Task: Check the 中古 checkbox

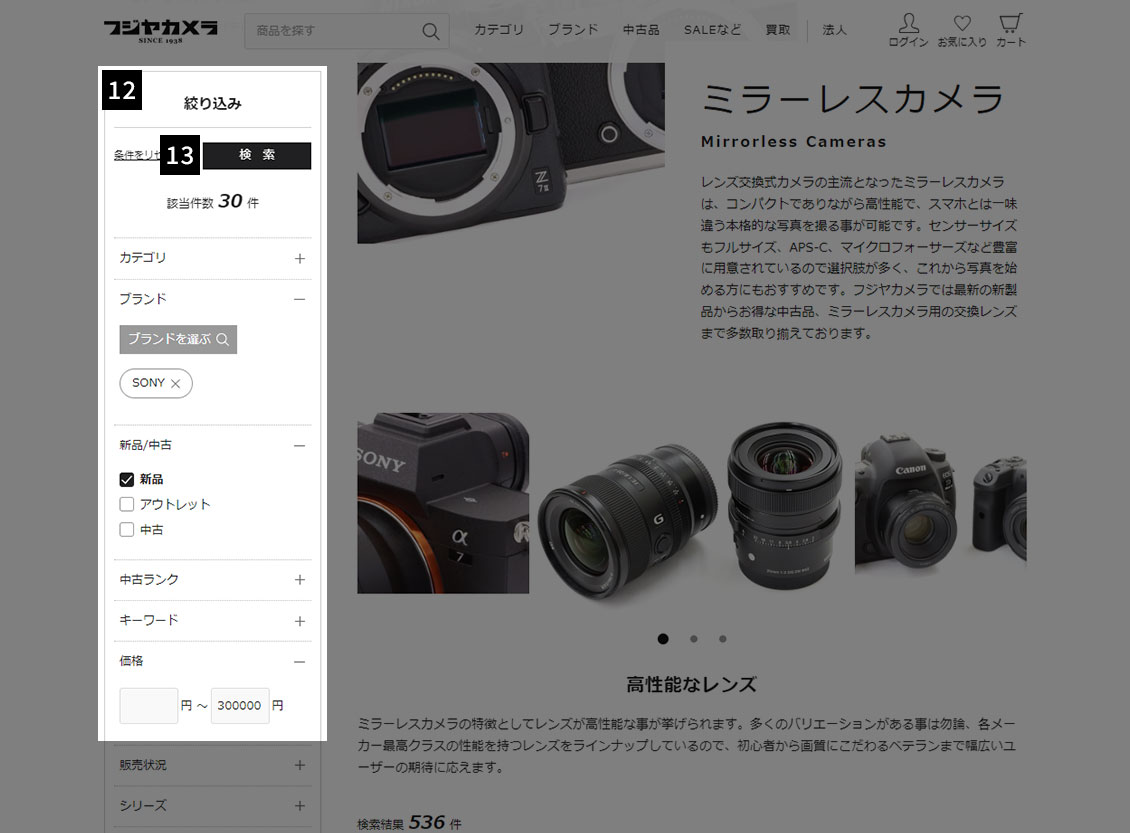Action: (127, 530)
